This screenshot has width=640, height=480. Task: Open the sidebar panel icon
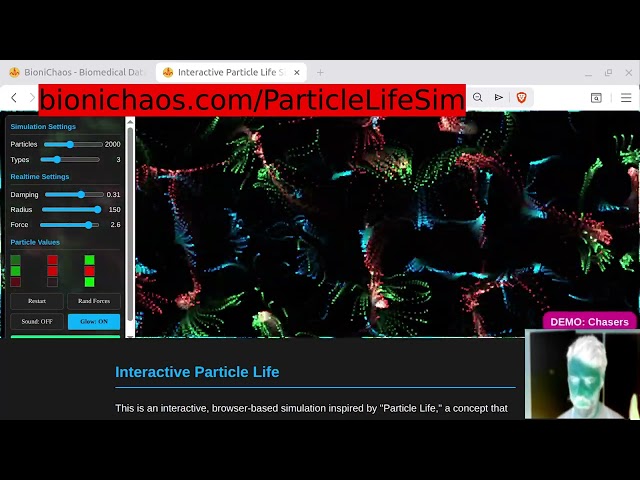[596, 98]
